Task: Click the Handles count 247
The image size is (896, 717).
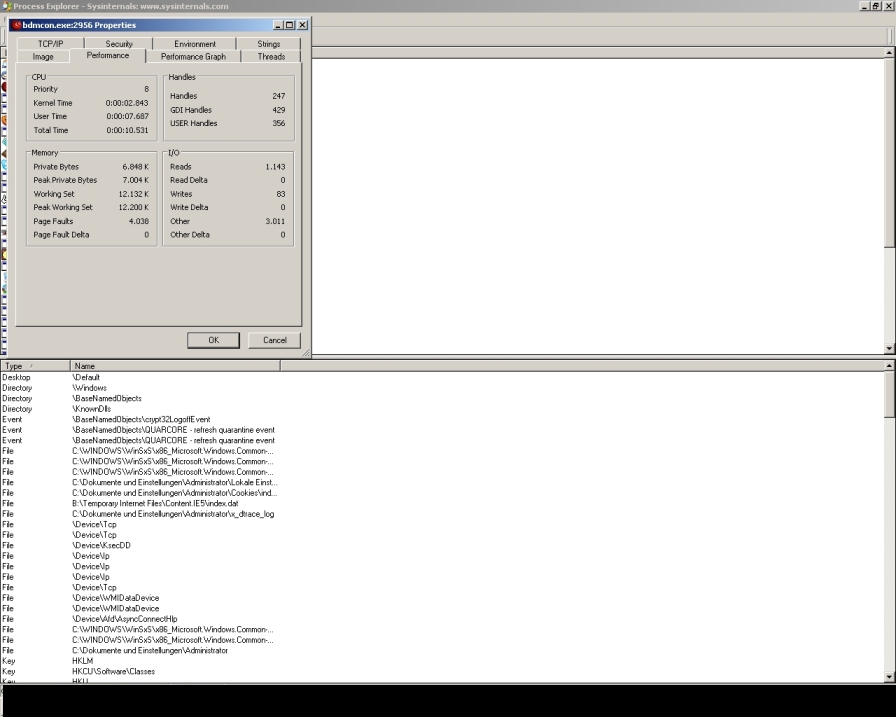Action: click(x=279, y=96)
